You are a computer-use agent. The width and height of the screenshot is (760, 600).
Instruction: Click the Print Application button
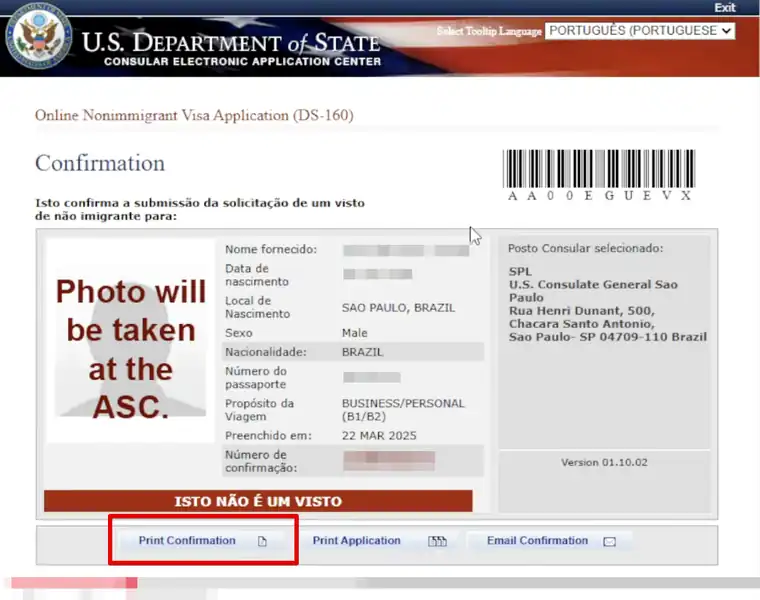pos(379,540)
